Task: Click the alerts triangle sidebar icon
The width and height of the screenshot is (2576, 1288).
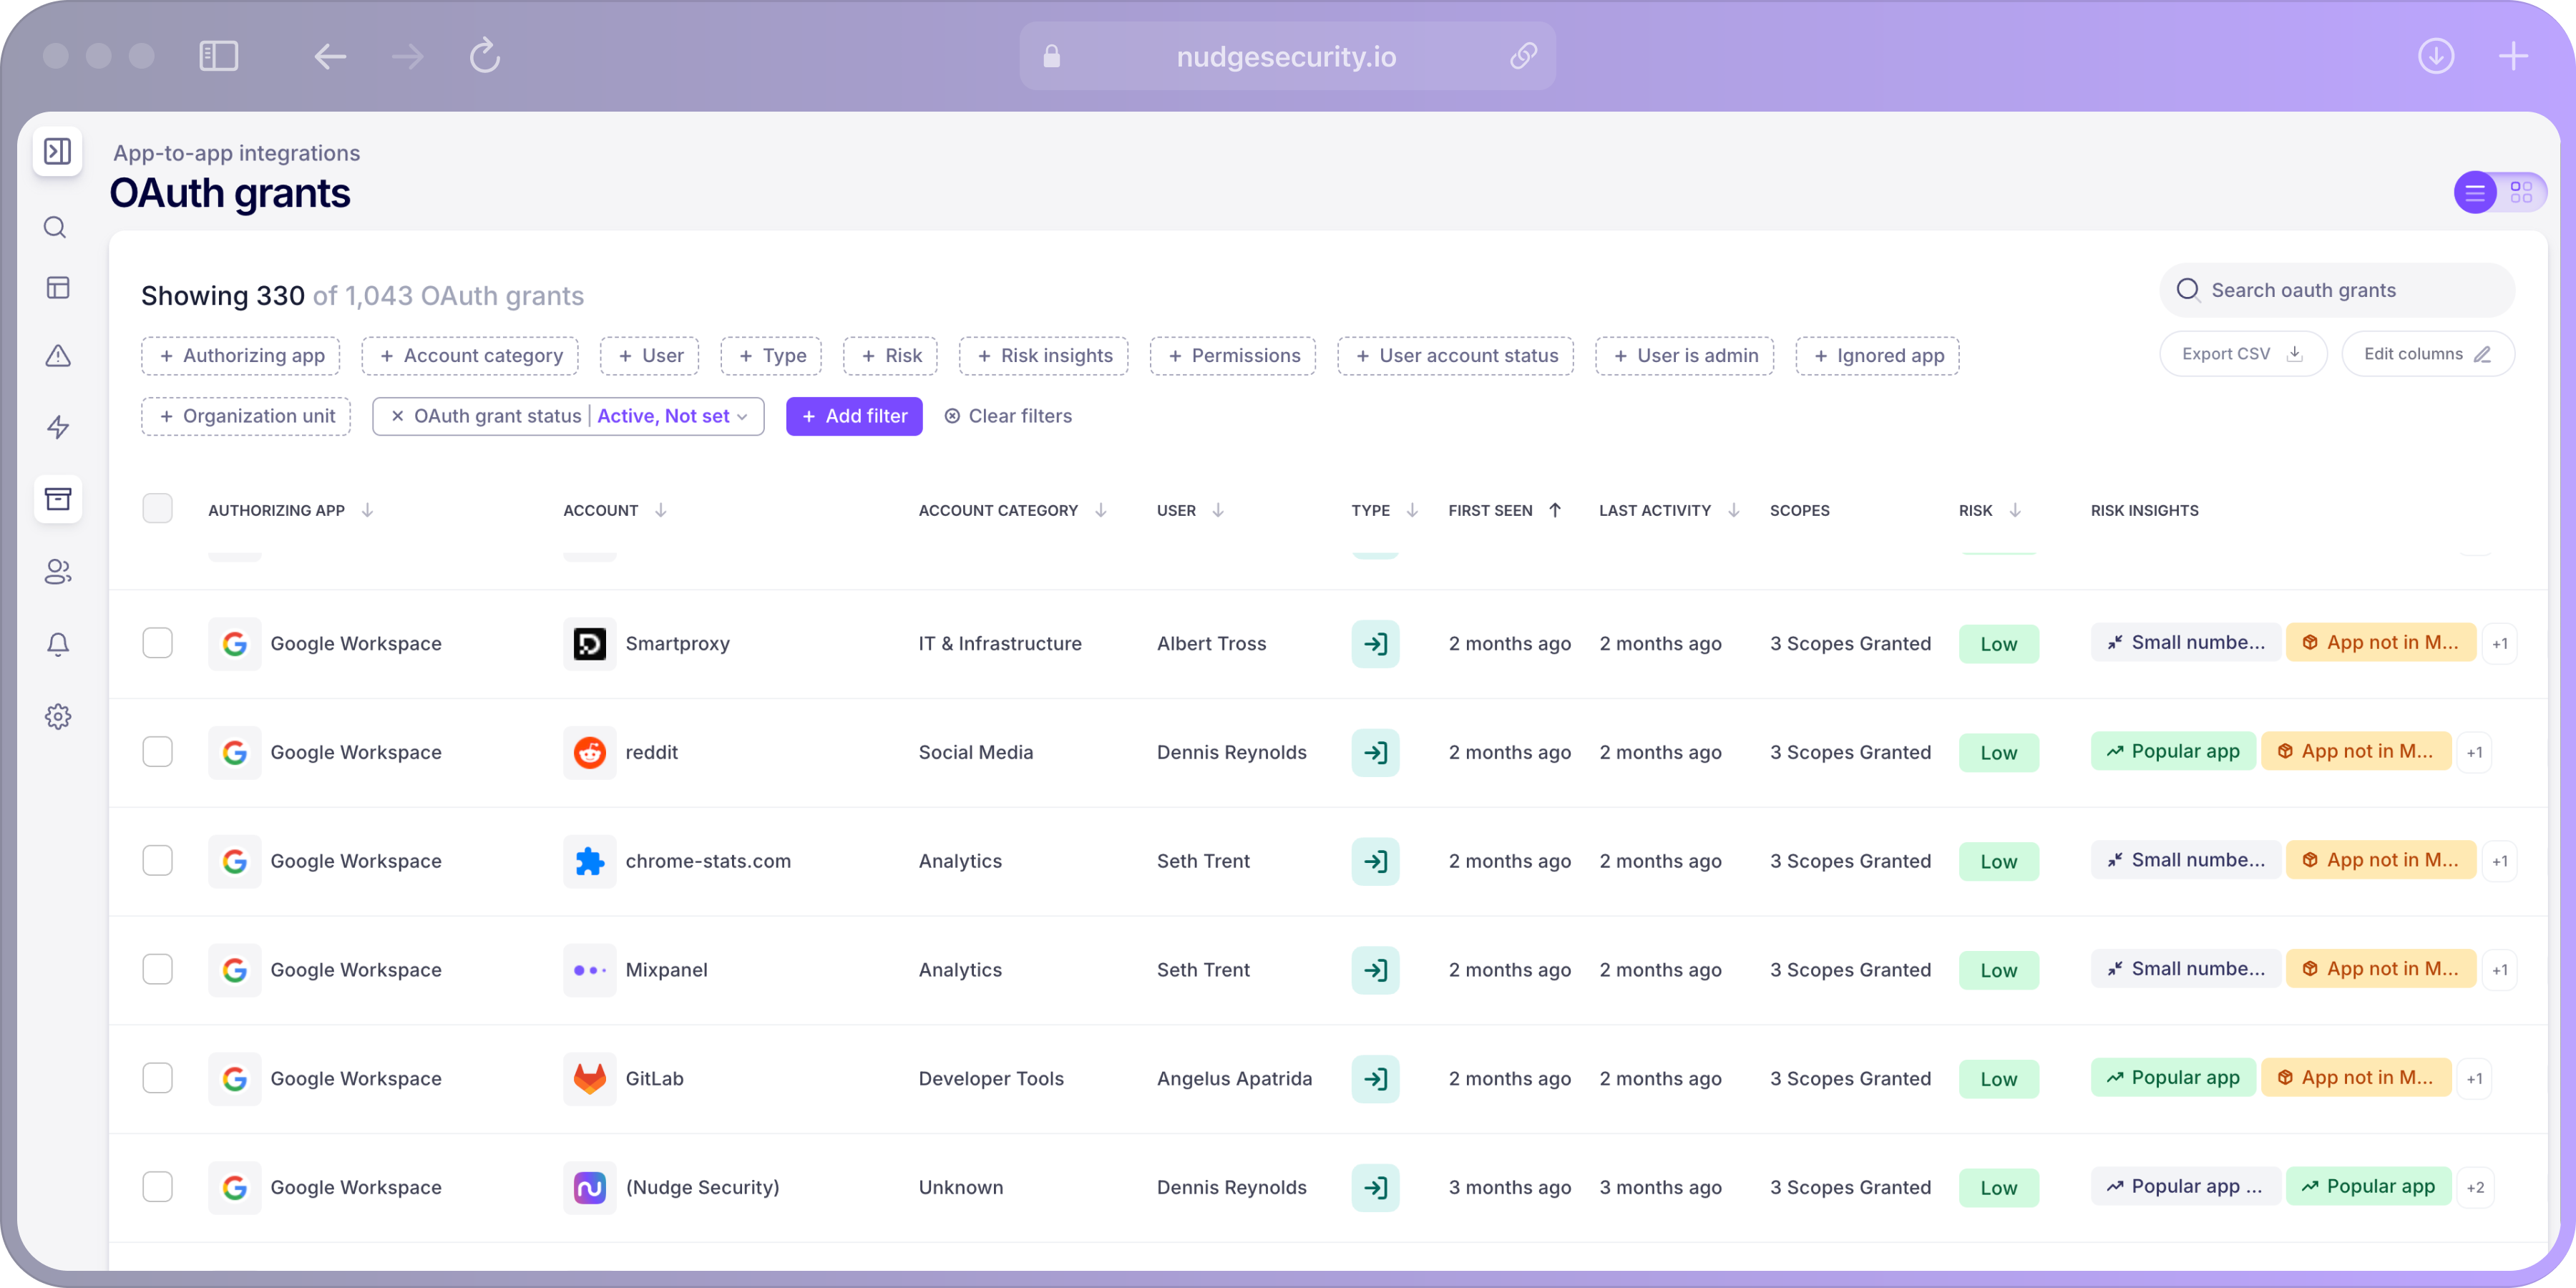Action: [x=58, y=356]
